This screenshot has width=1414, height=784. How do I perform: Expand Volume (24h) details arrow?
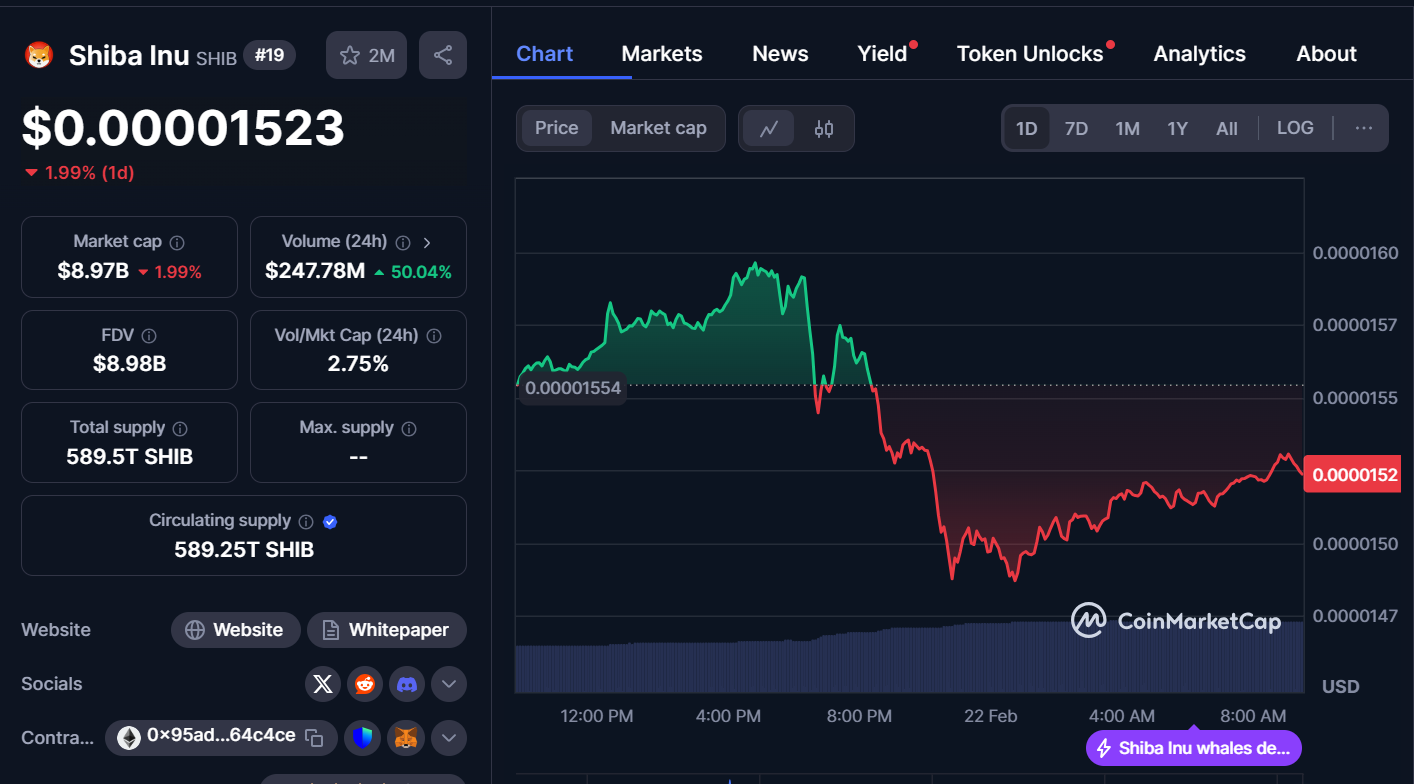point(427,242)
